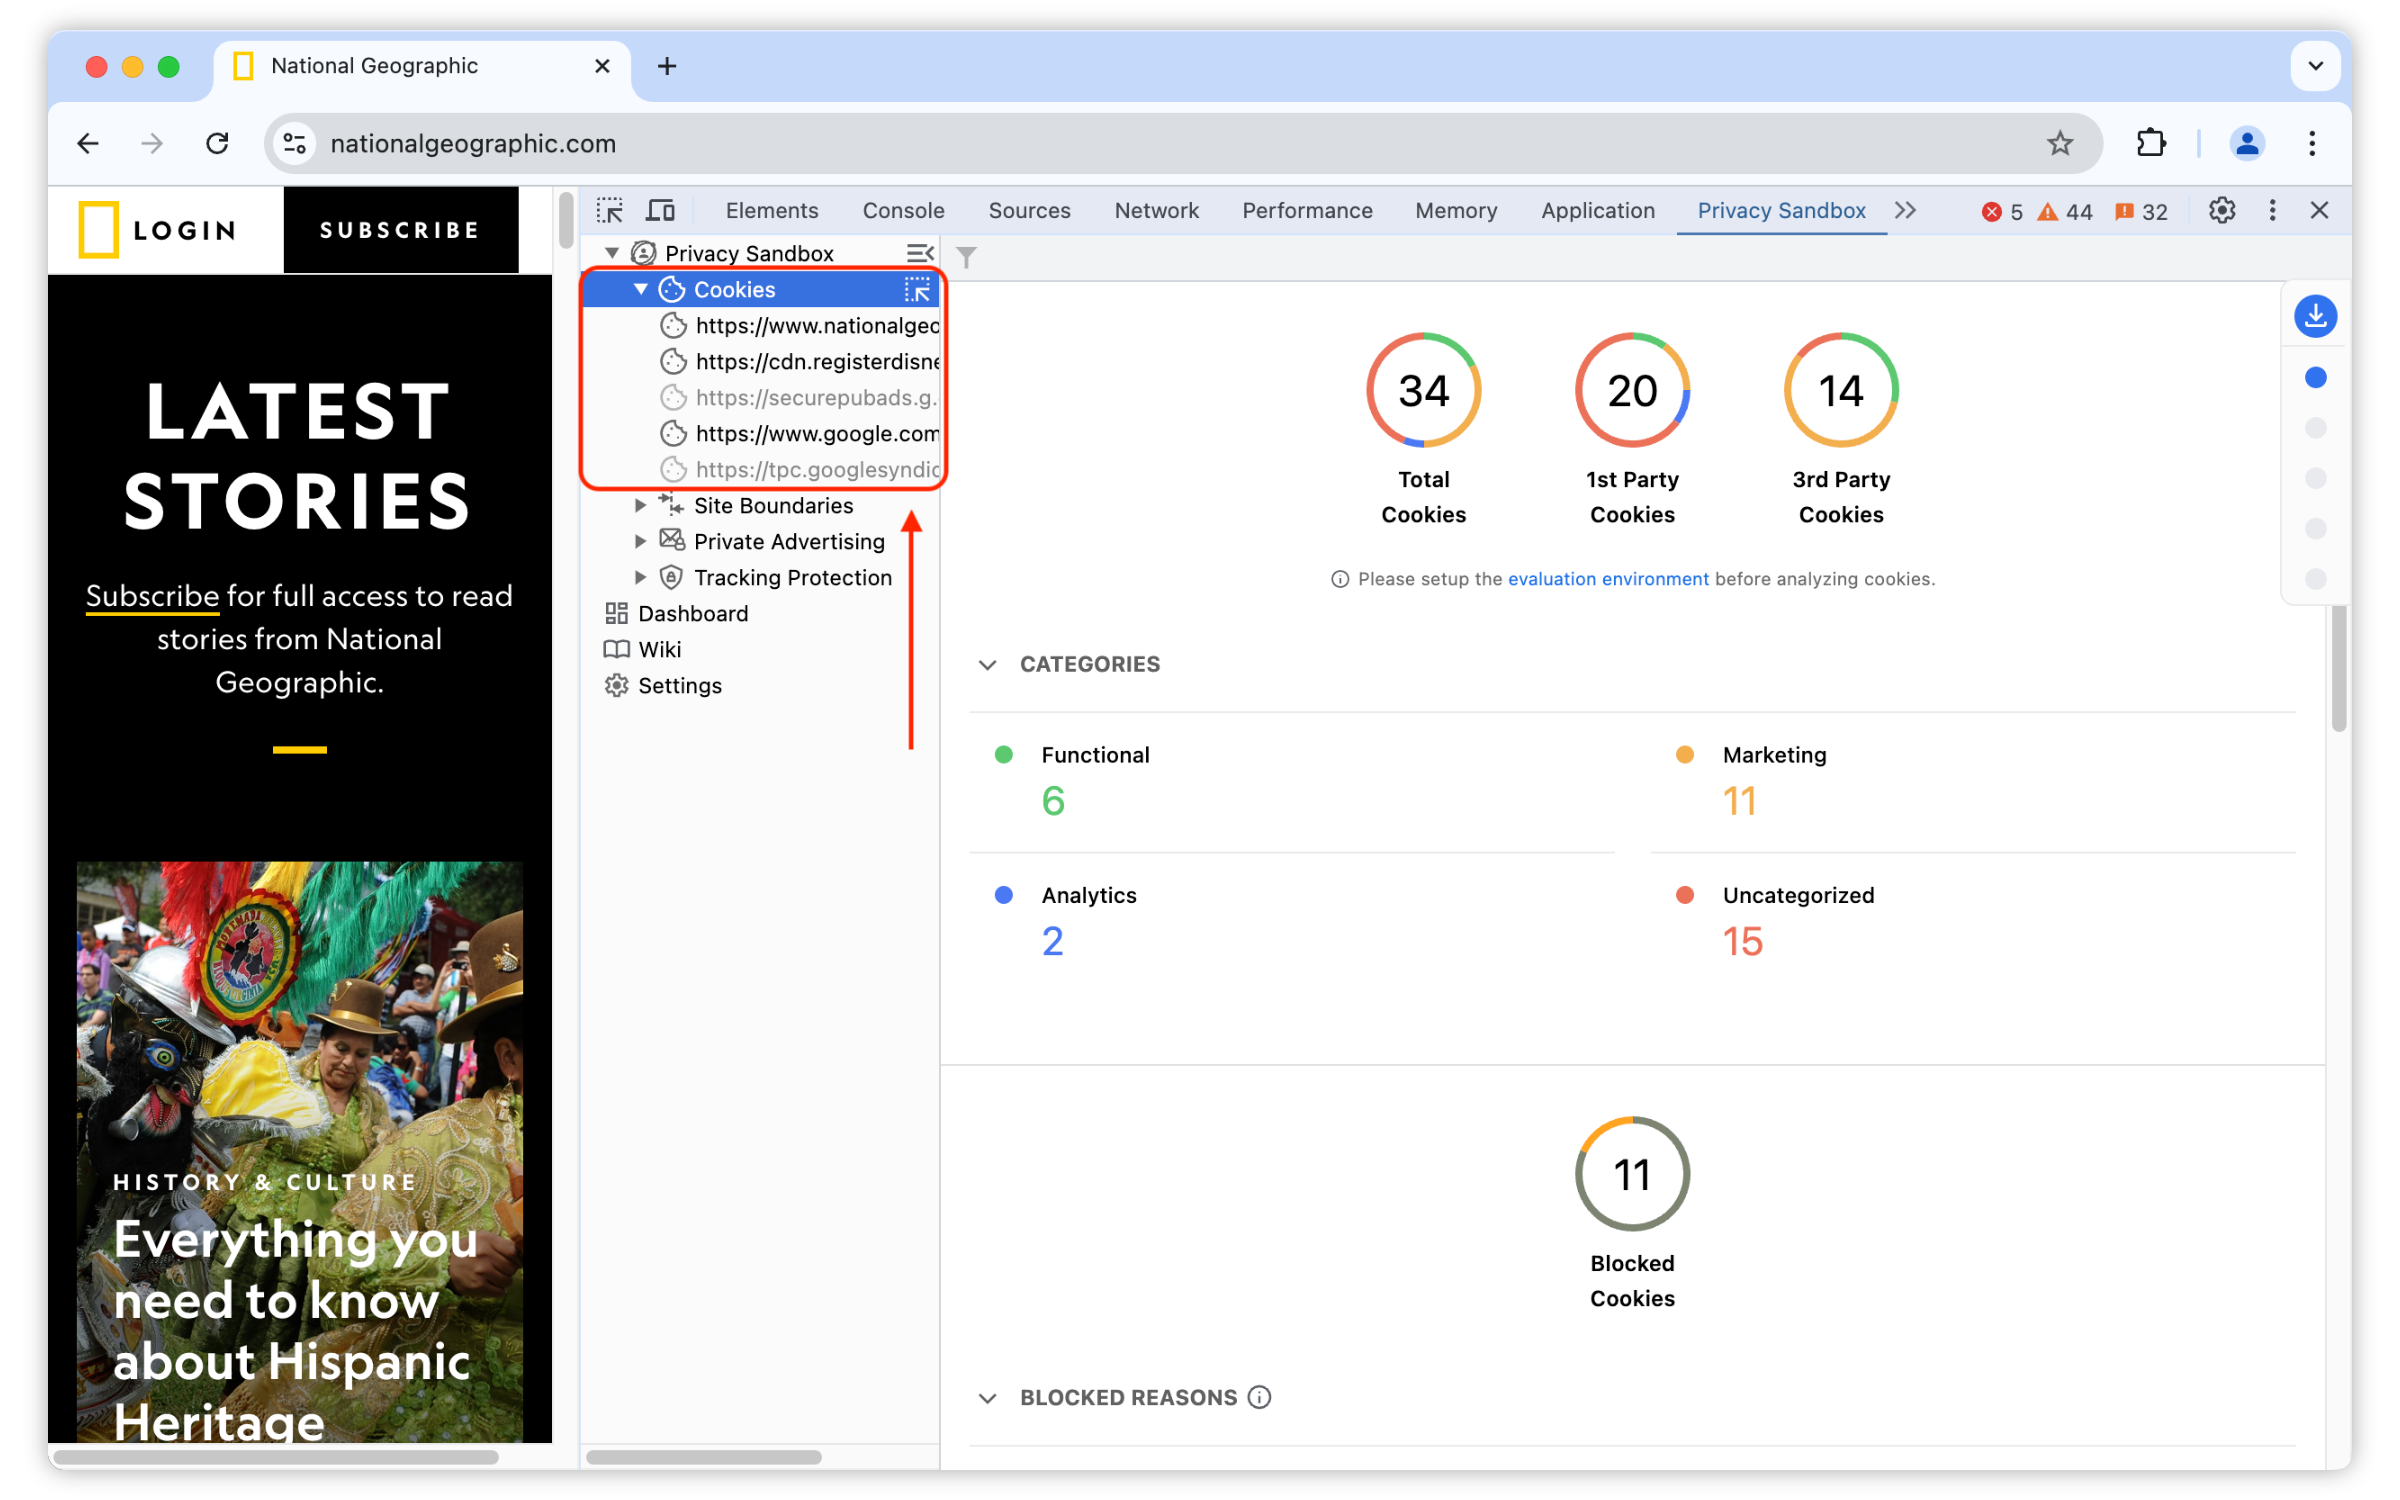Click the info icon next to Blocked Reasons
The image size is (2400, 1500).
pos(1260,1397)
